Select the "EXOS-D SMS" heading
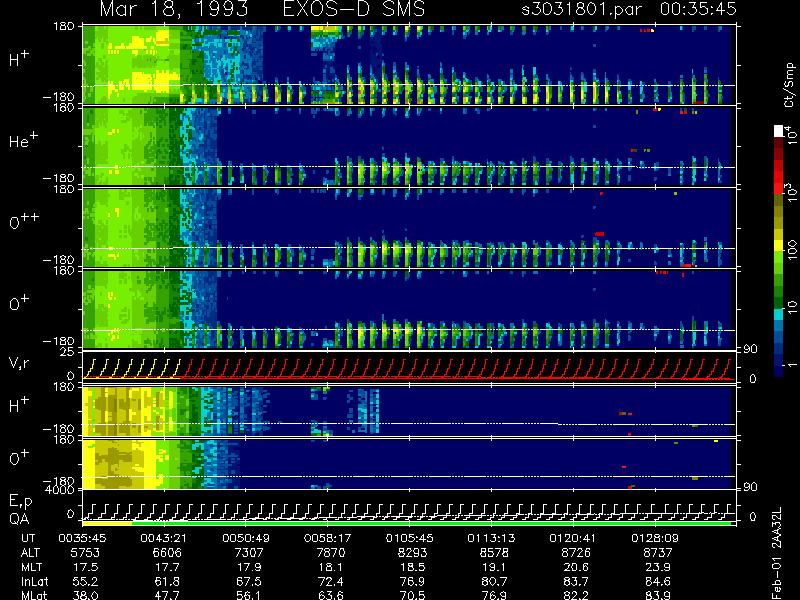Viewport: 800px width, 600px height. [x=353, y=9]
